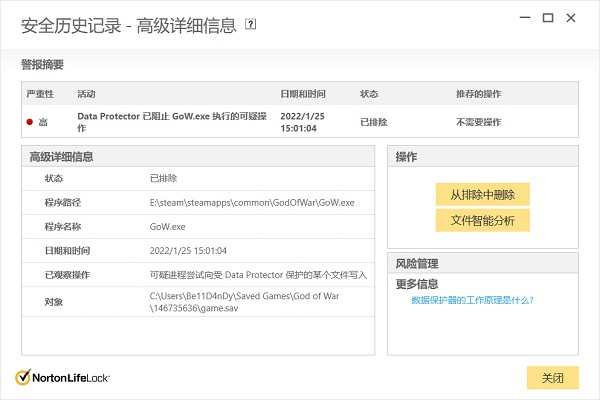Click the 不需要操作 recommended action cell
The image size is (600, 400).
(478, 122)
